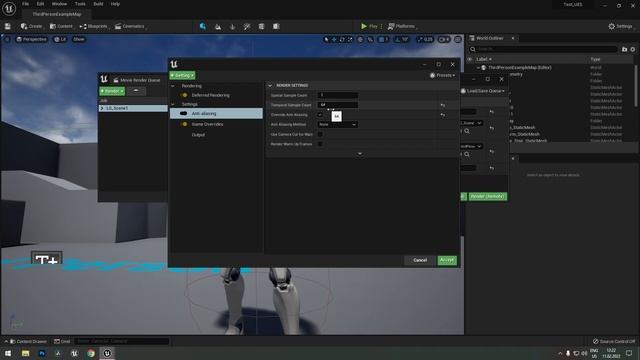Open the Help menu
The height and width of the screenshot is (360, 640).
(x=115, y=4)
